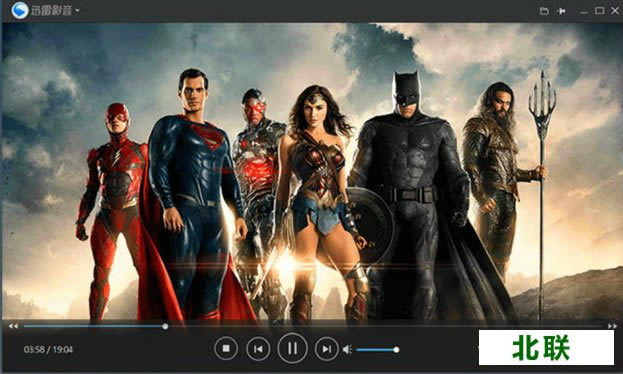Open the 迅雷影音 main menu dropdown arrow
Viewport: 623px width, 374px height.
coord(77,11)
